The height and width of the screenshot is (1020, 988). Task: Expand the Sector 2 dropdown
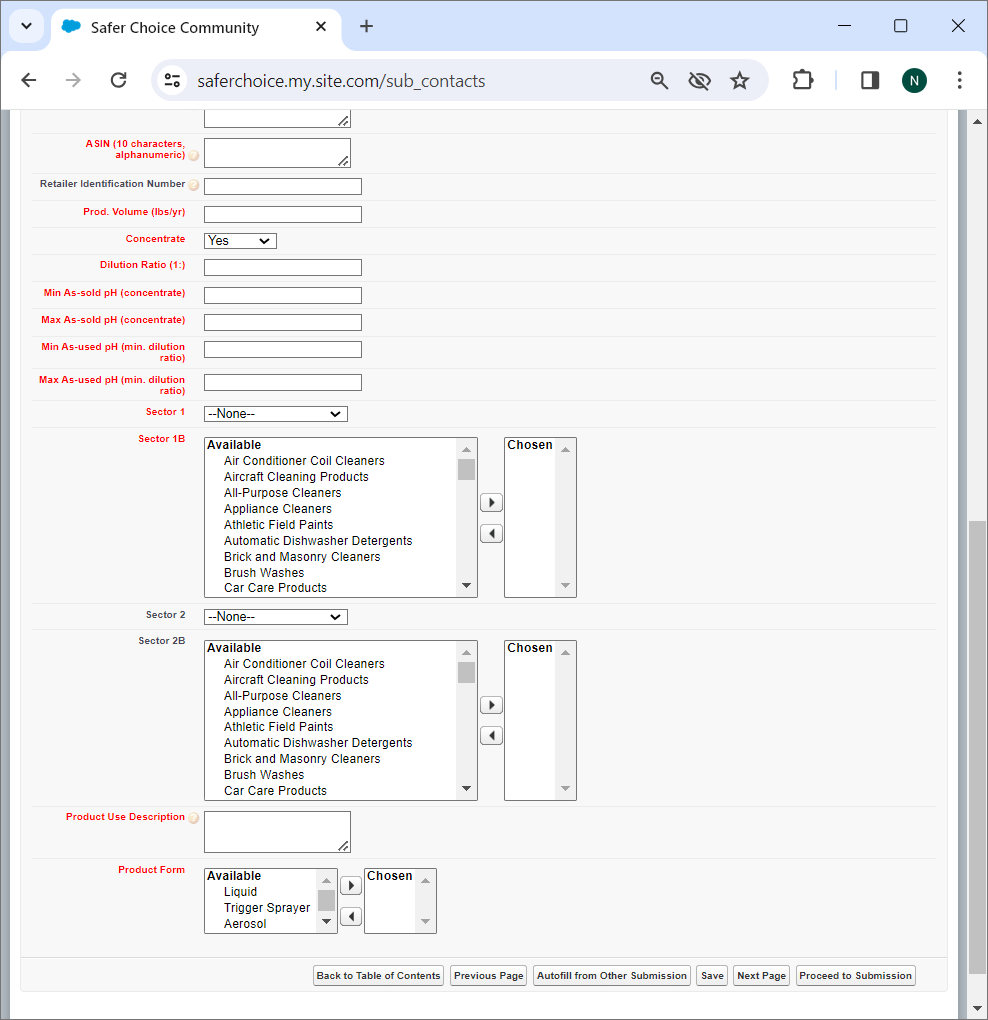point(275,617)
